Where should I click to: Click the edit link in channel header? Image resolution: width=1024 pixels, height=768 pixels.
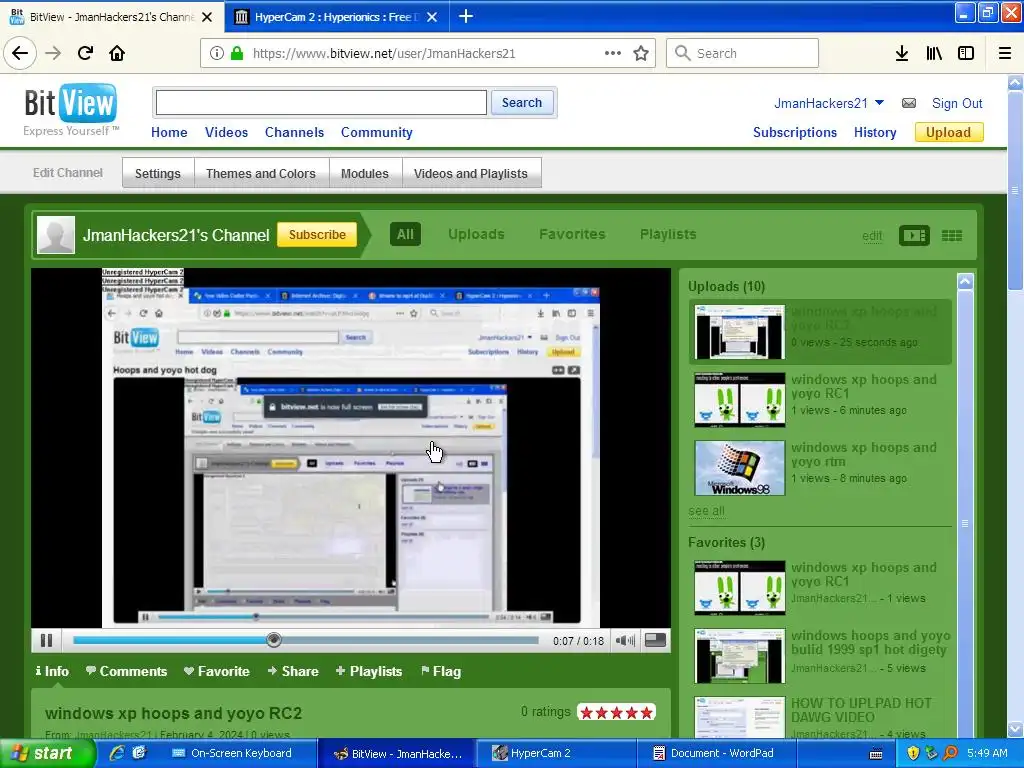coord(872,236)
